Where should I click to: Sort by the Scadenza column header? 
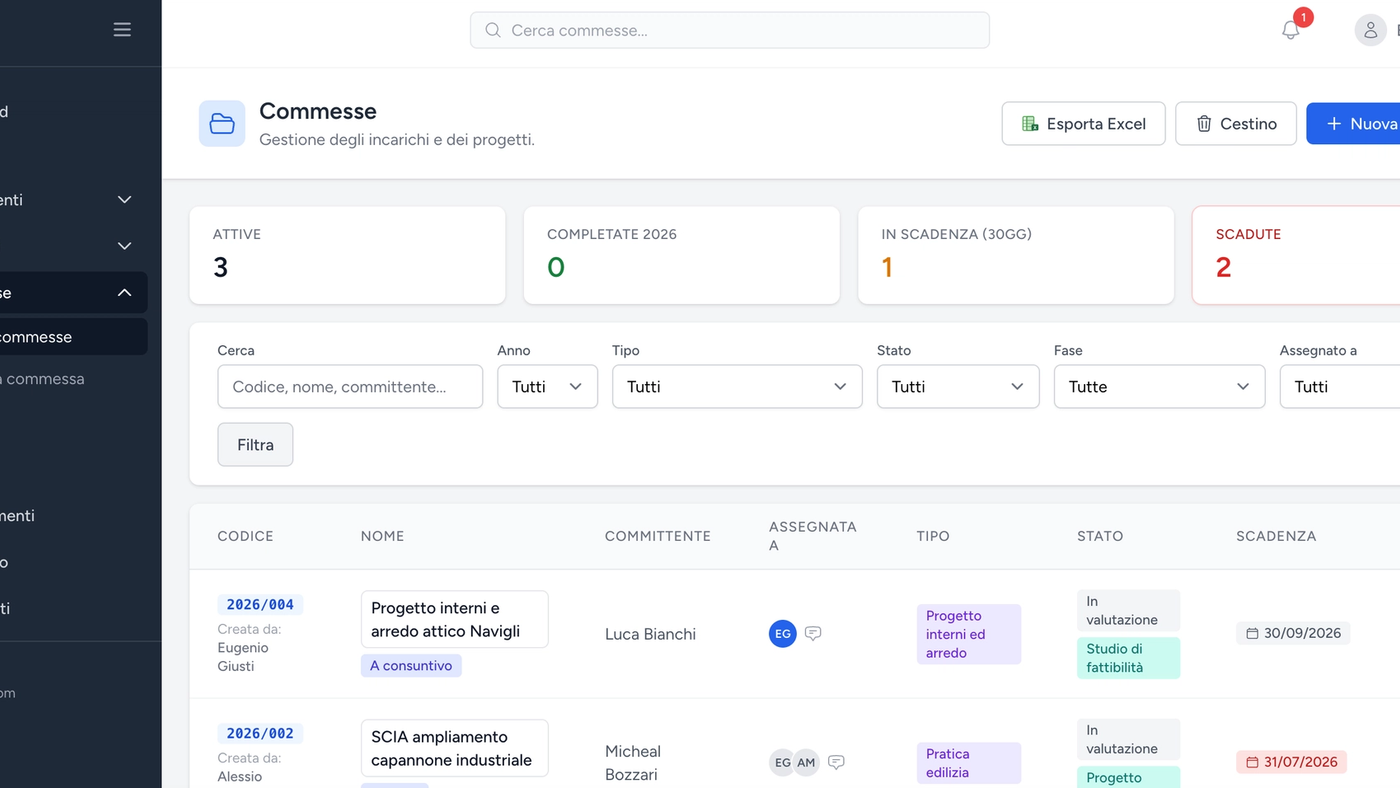tap(1276, 536)
